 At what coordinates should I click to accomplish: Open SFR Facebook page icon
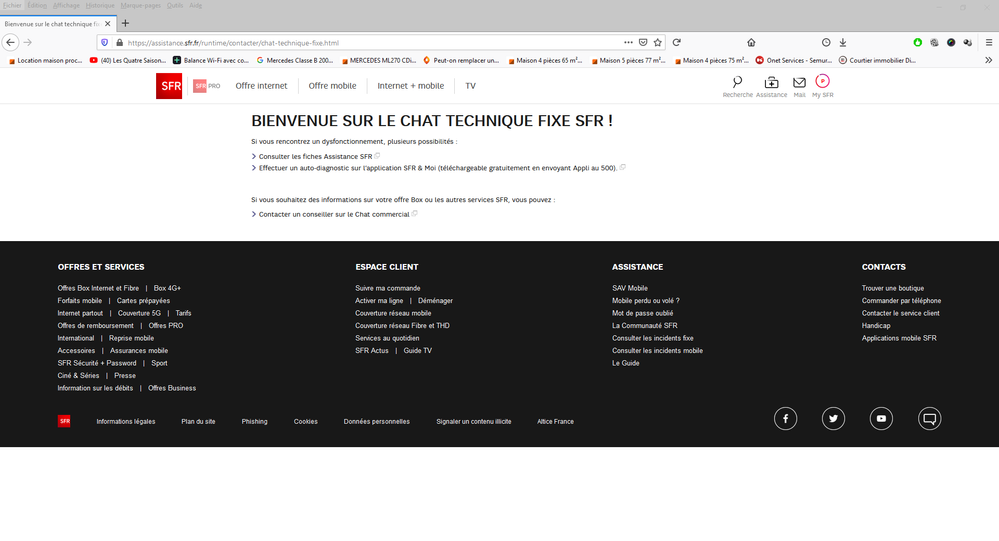coord(785,419)
